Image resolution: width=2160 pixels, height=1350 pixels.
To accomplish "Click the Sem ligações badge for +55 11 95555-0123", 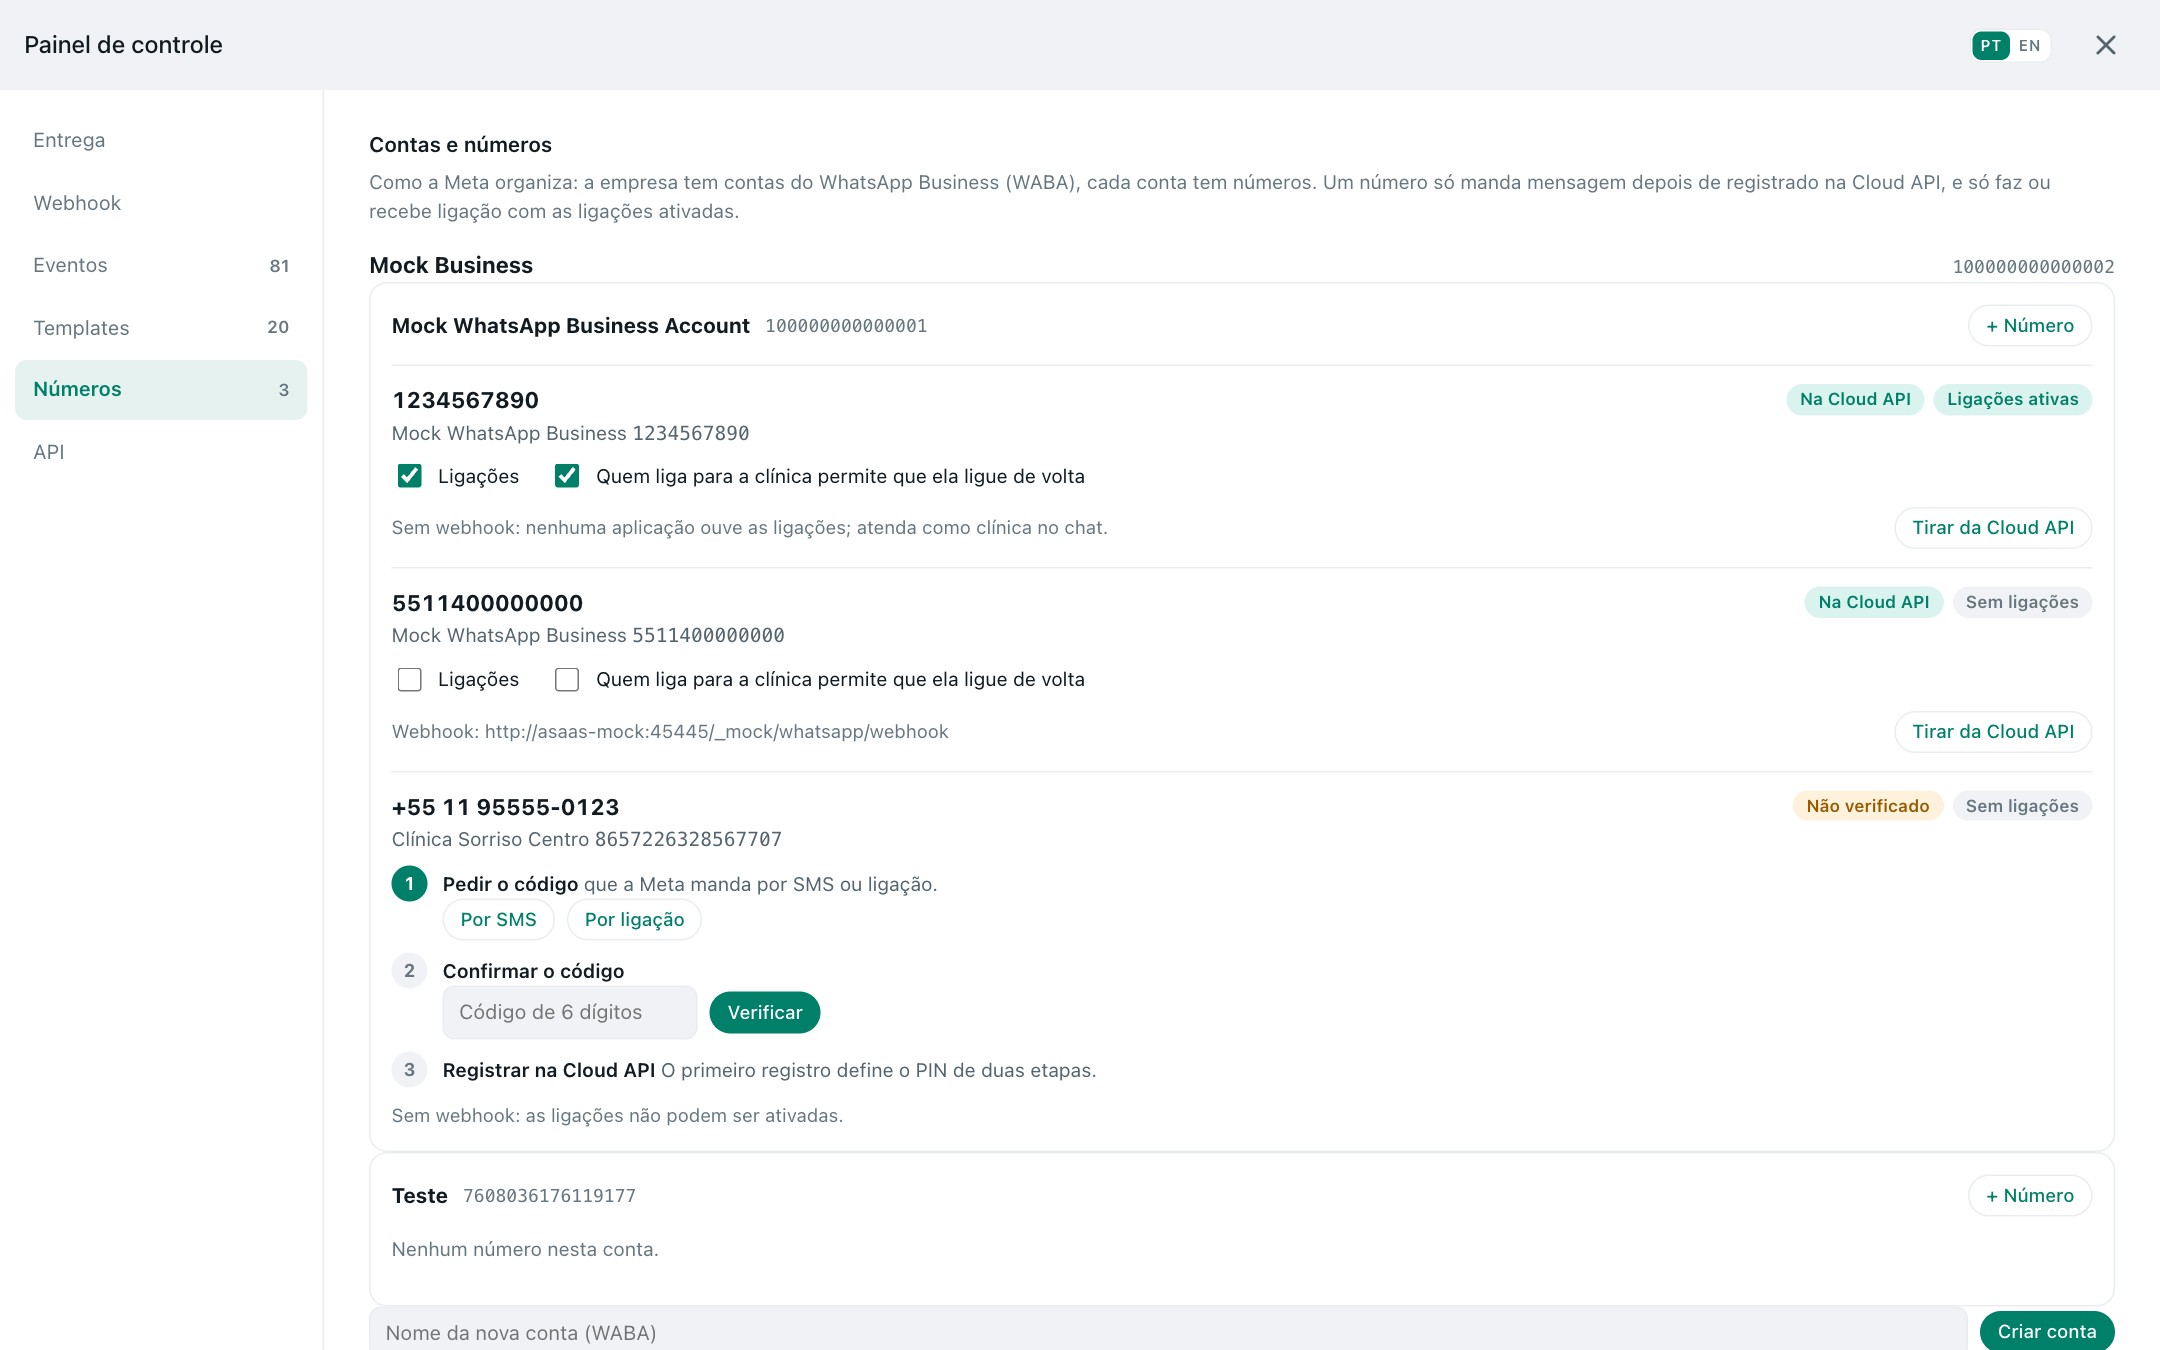I will point(2022,806).
